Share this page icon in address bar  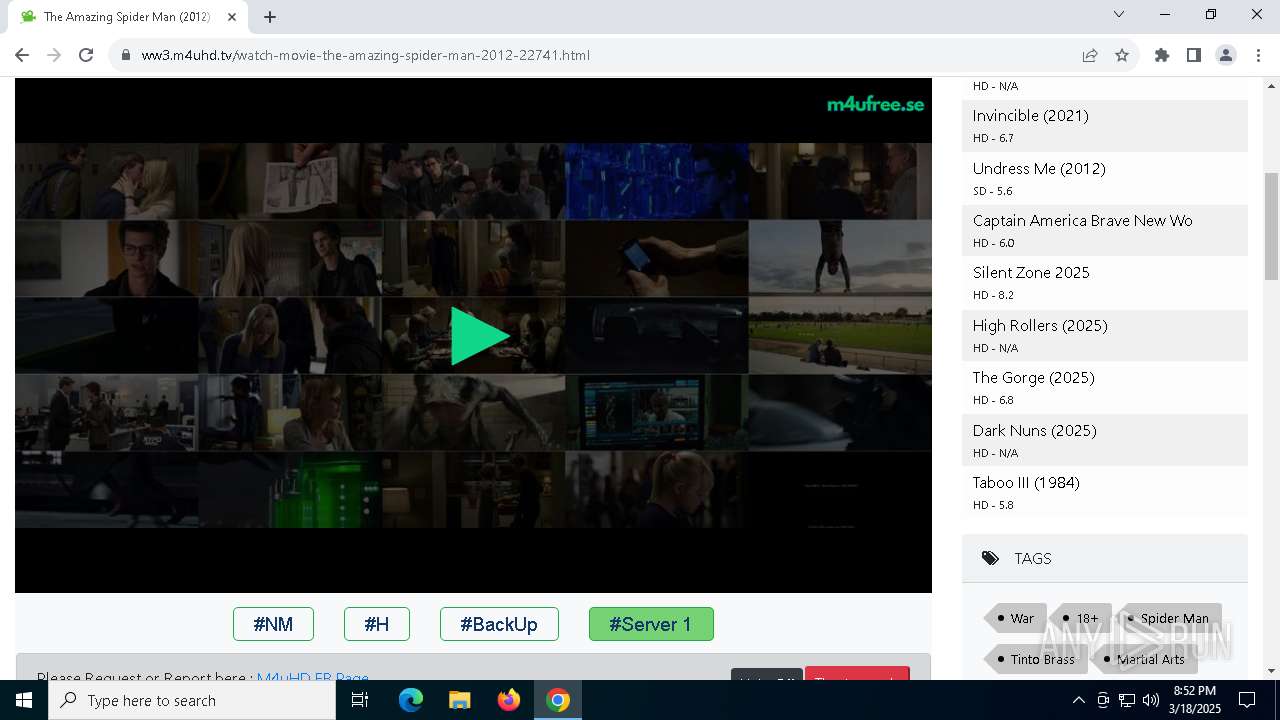(x=1090, y=55)
